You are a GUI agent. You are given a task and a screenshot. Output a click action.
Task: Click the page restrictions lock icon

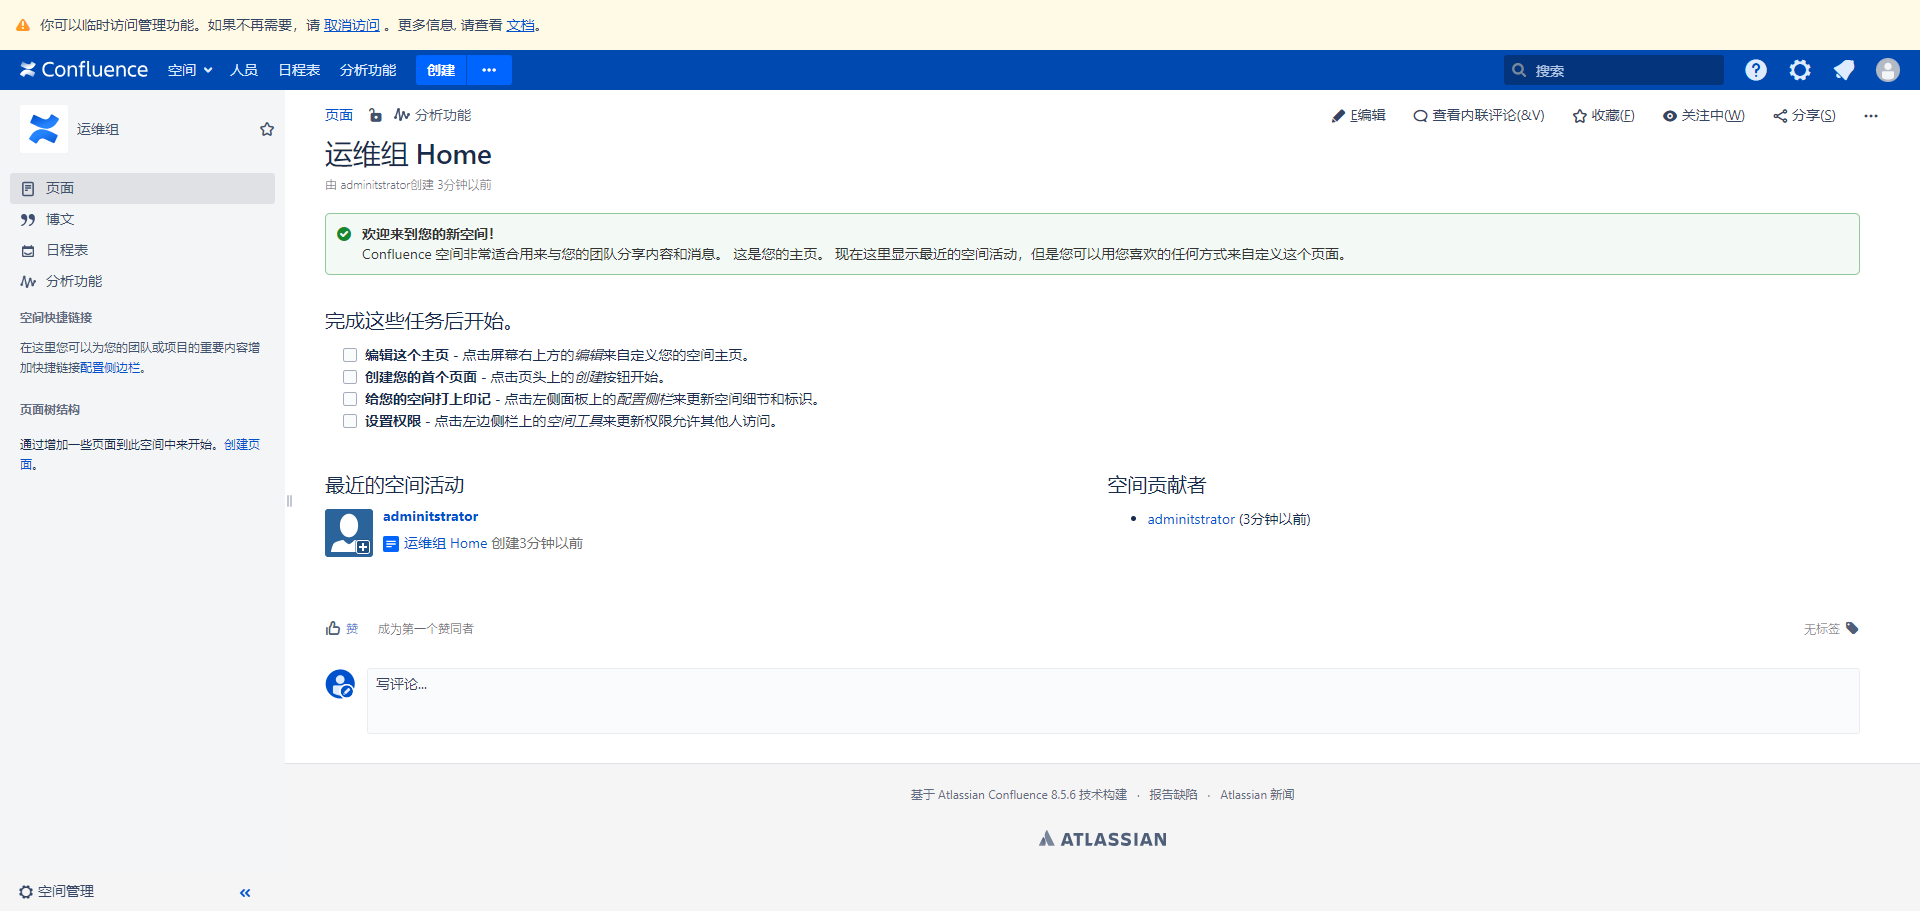[x=375, y=115]
